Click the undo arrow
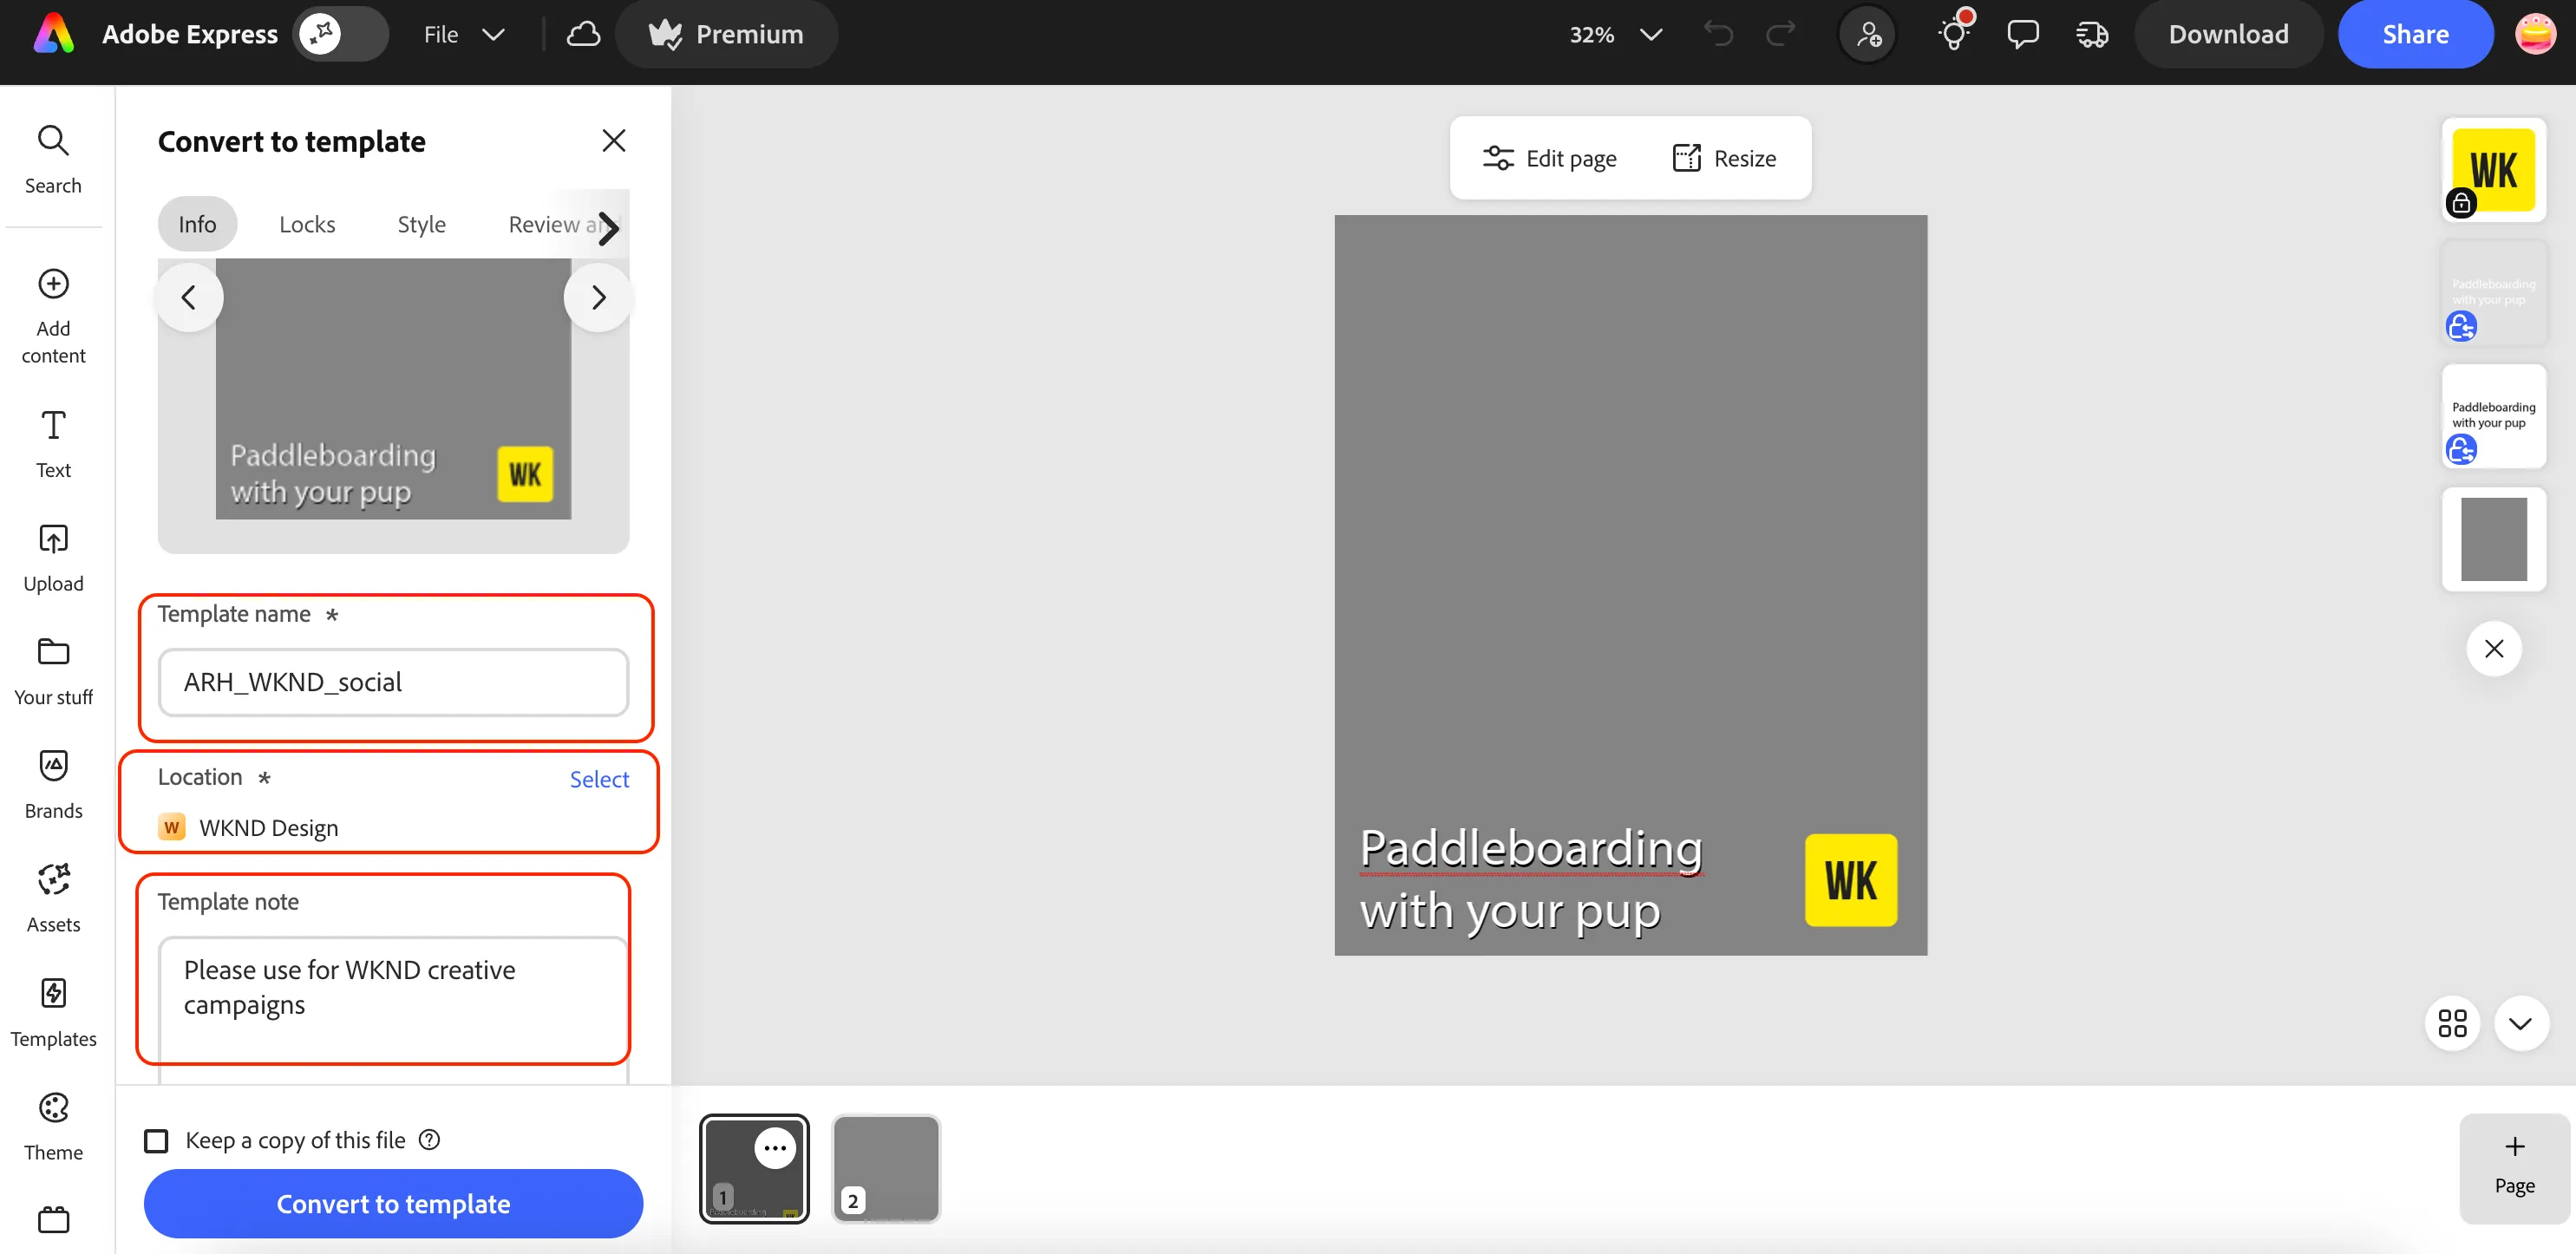Image resolution: width=2576 pixels, height=1254 pixels. [1718, 34]
